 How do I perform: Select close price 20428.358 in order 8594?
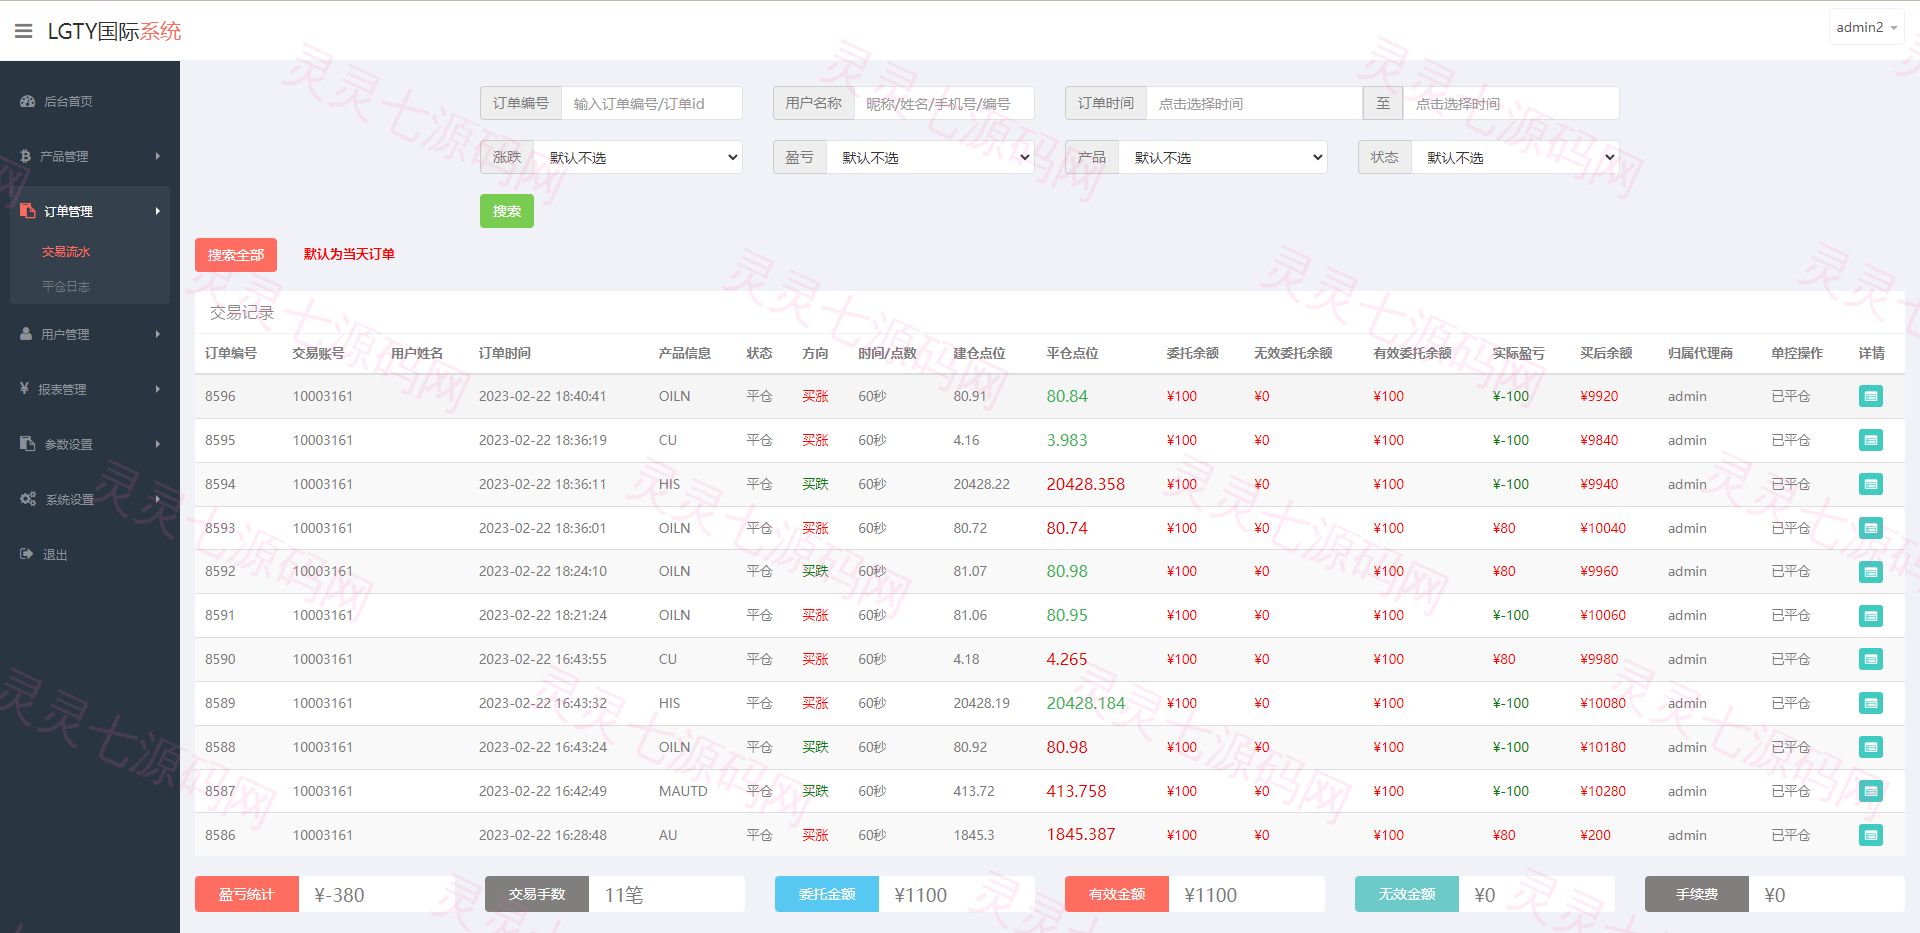1085,484
